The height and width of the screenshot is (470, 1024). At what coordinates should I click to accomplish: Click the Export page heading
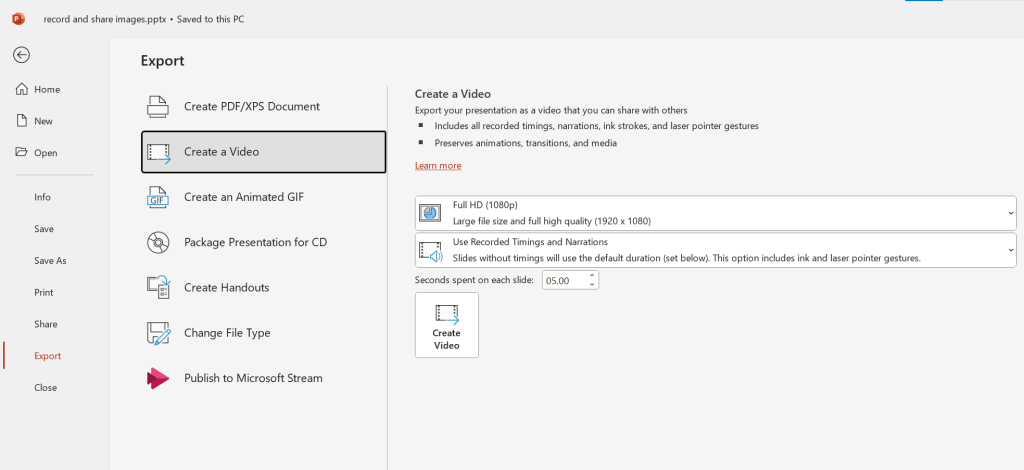pyautogui.click(x=163, y=61)
